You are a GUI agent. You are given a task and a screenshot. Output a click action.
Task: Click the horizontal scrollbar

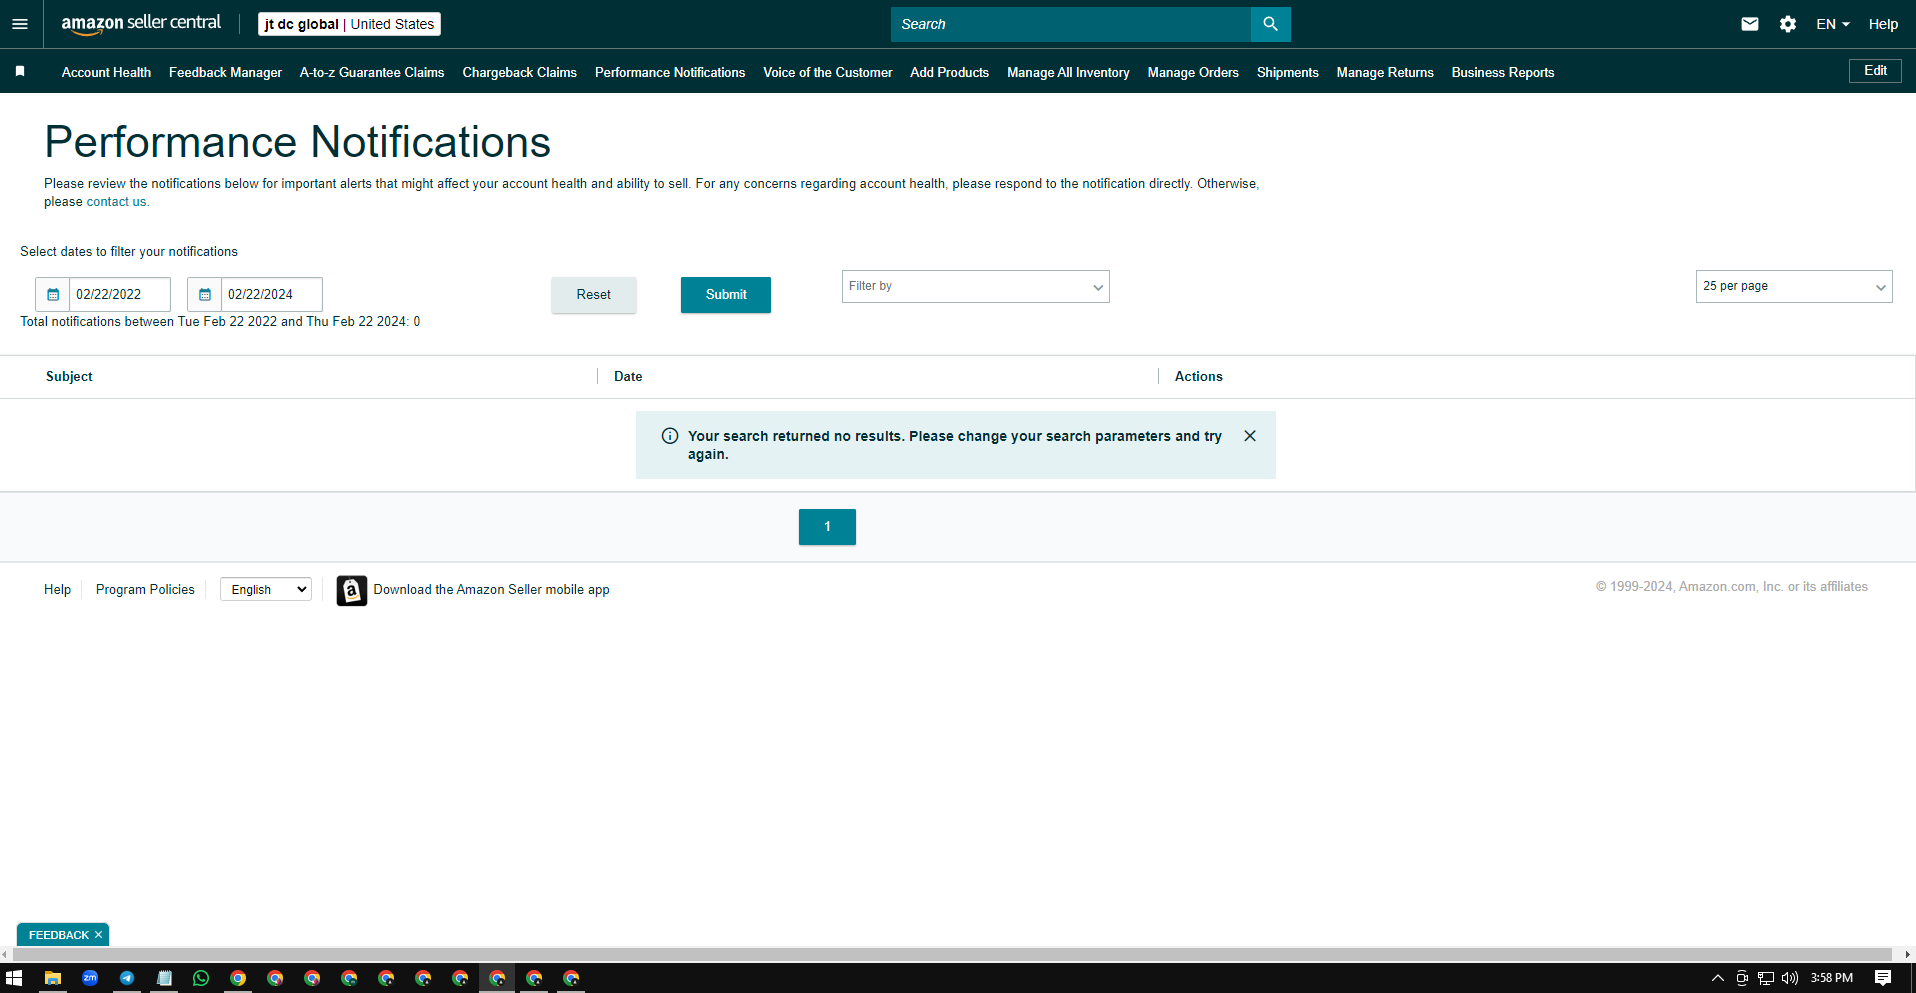tap(951, 955)
